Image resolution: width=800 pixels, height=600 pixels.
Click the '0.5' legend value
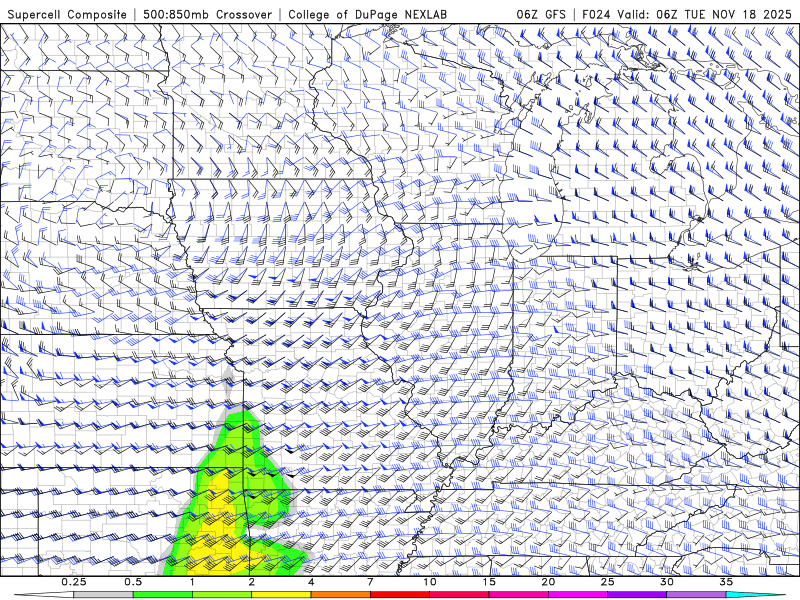(x=133, y=582)
